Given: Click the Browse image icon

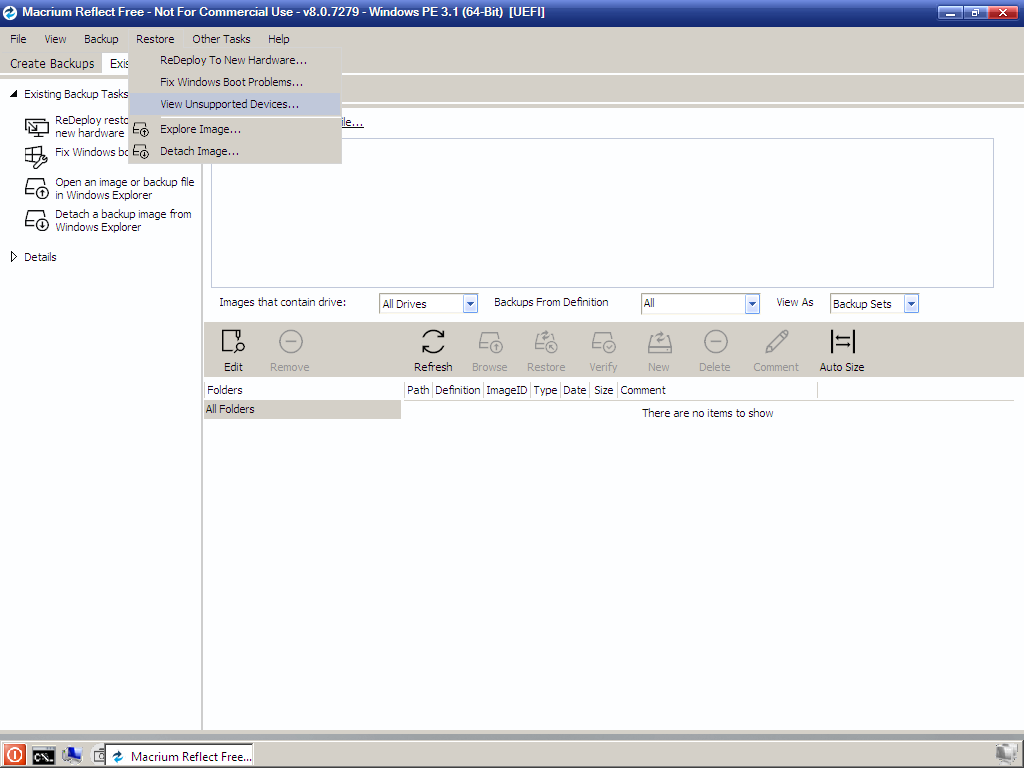Looking at the screenshot, I should point(490,342).
